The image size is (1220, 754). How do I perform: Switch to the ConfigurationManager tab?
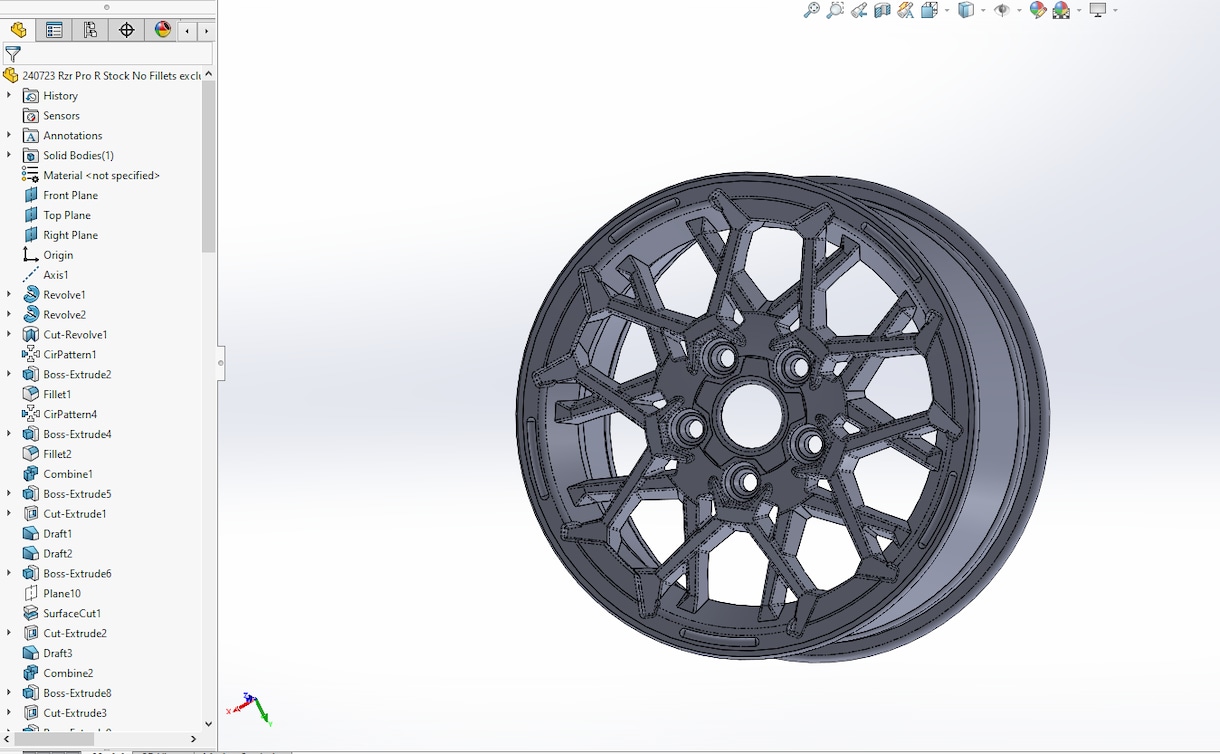click(x=90, y=30)
